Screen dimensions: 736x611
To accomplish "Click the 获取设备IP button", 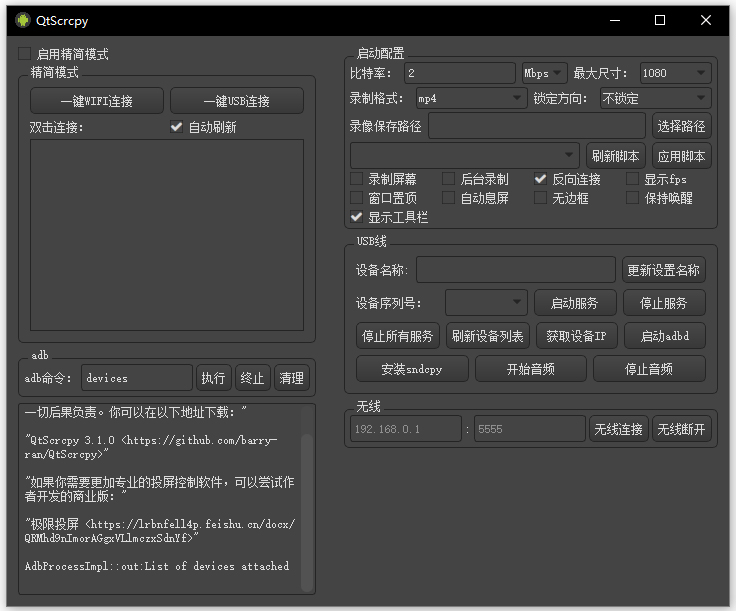I will 576,336.
